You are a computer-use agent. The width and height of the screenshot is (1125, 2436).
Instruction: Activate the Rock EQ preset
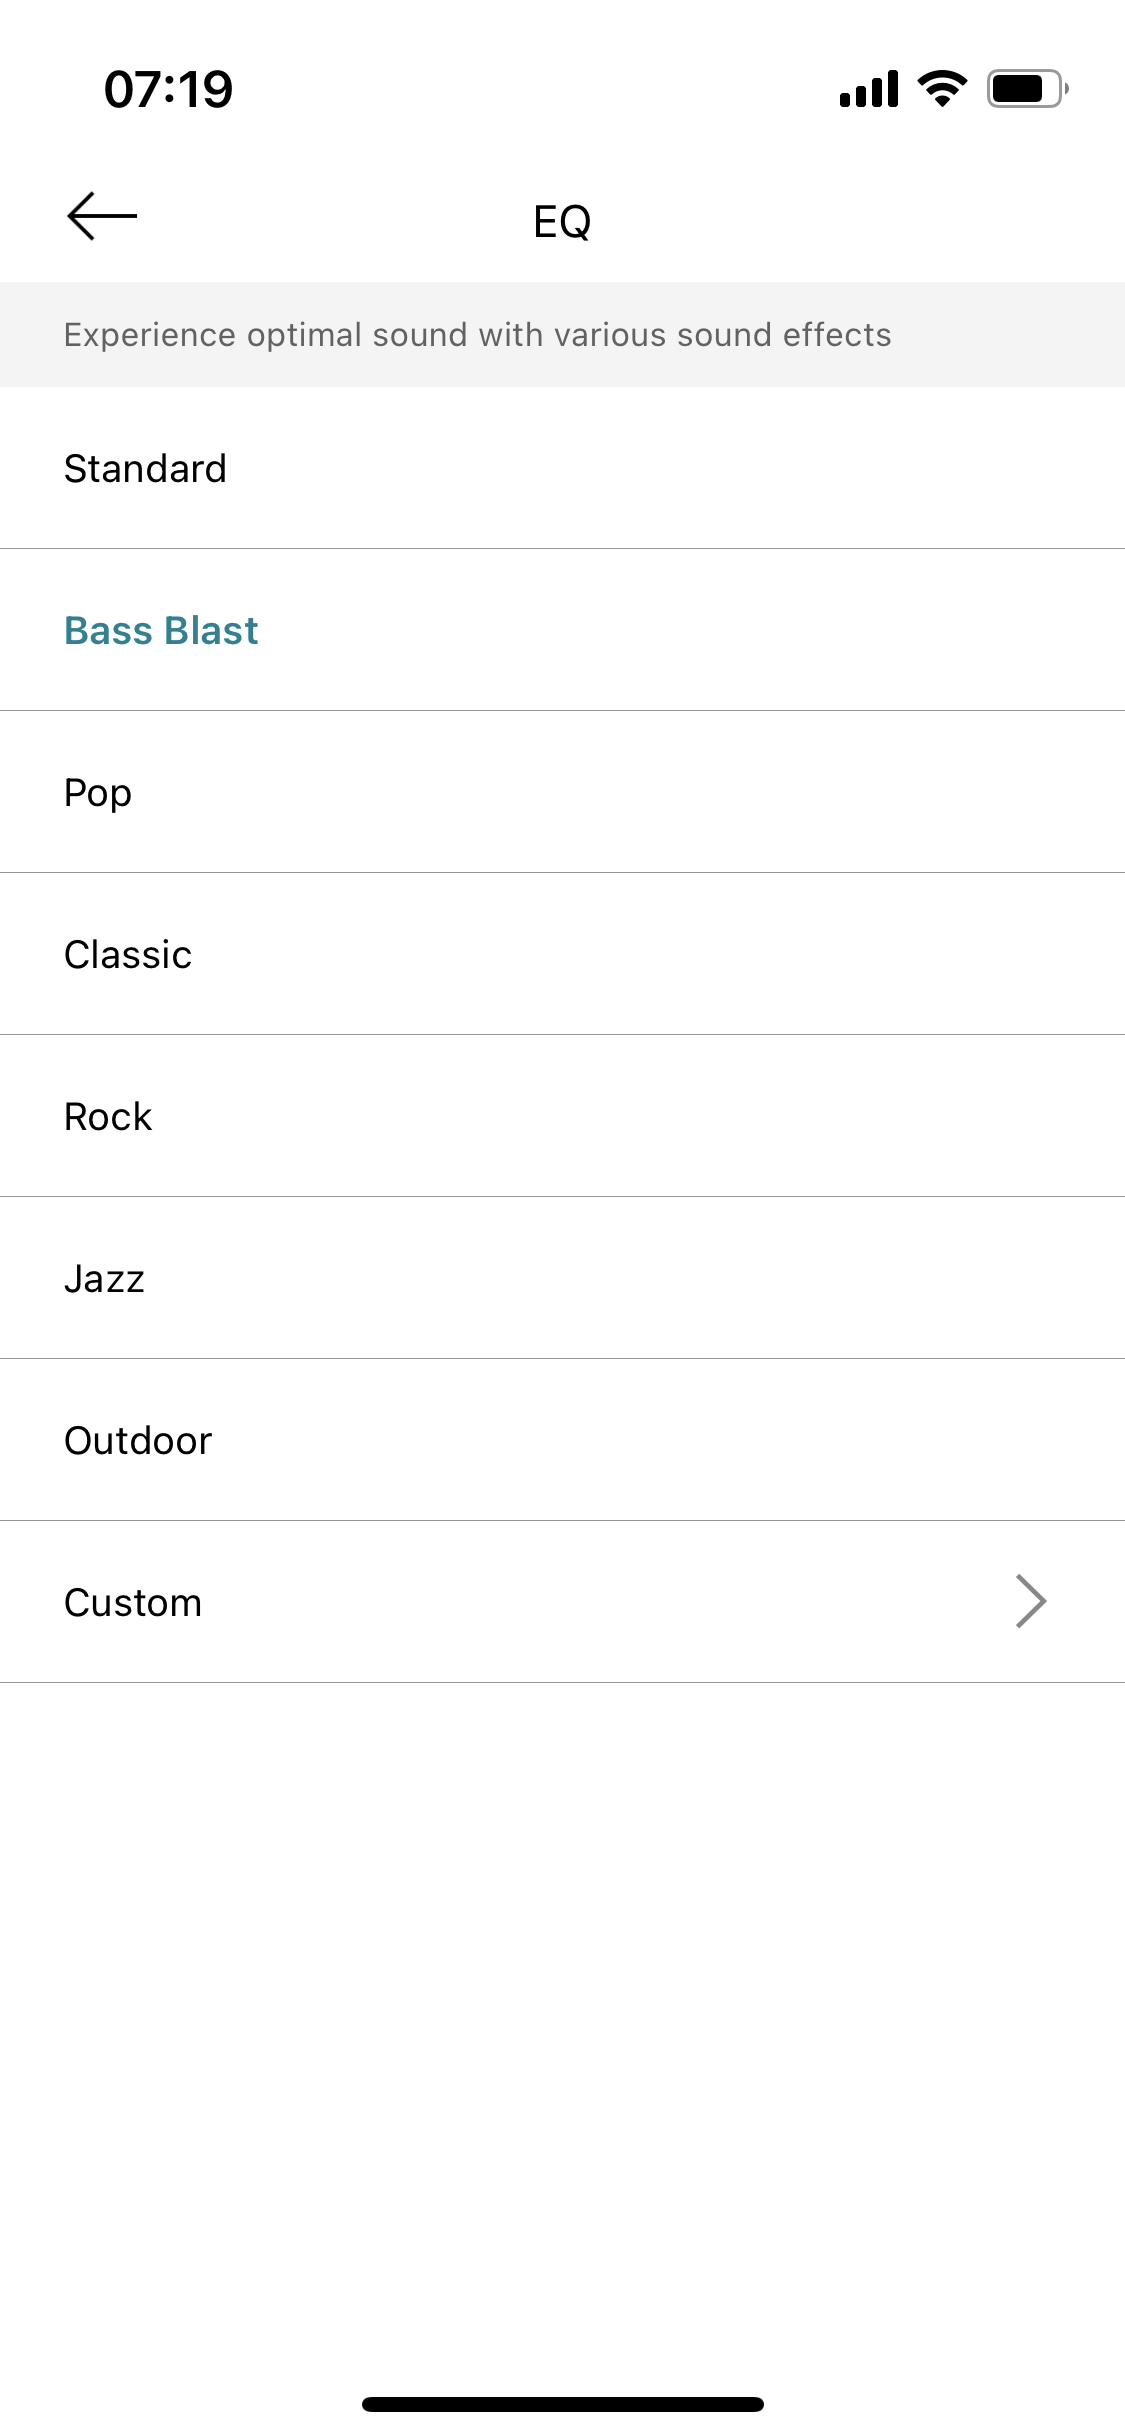coord(562,1116)
